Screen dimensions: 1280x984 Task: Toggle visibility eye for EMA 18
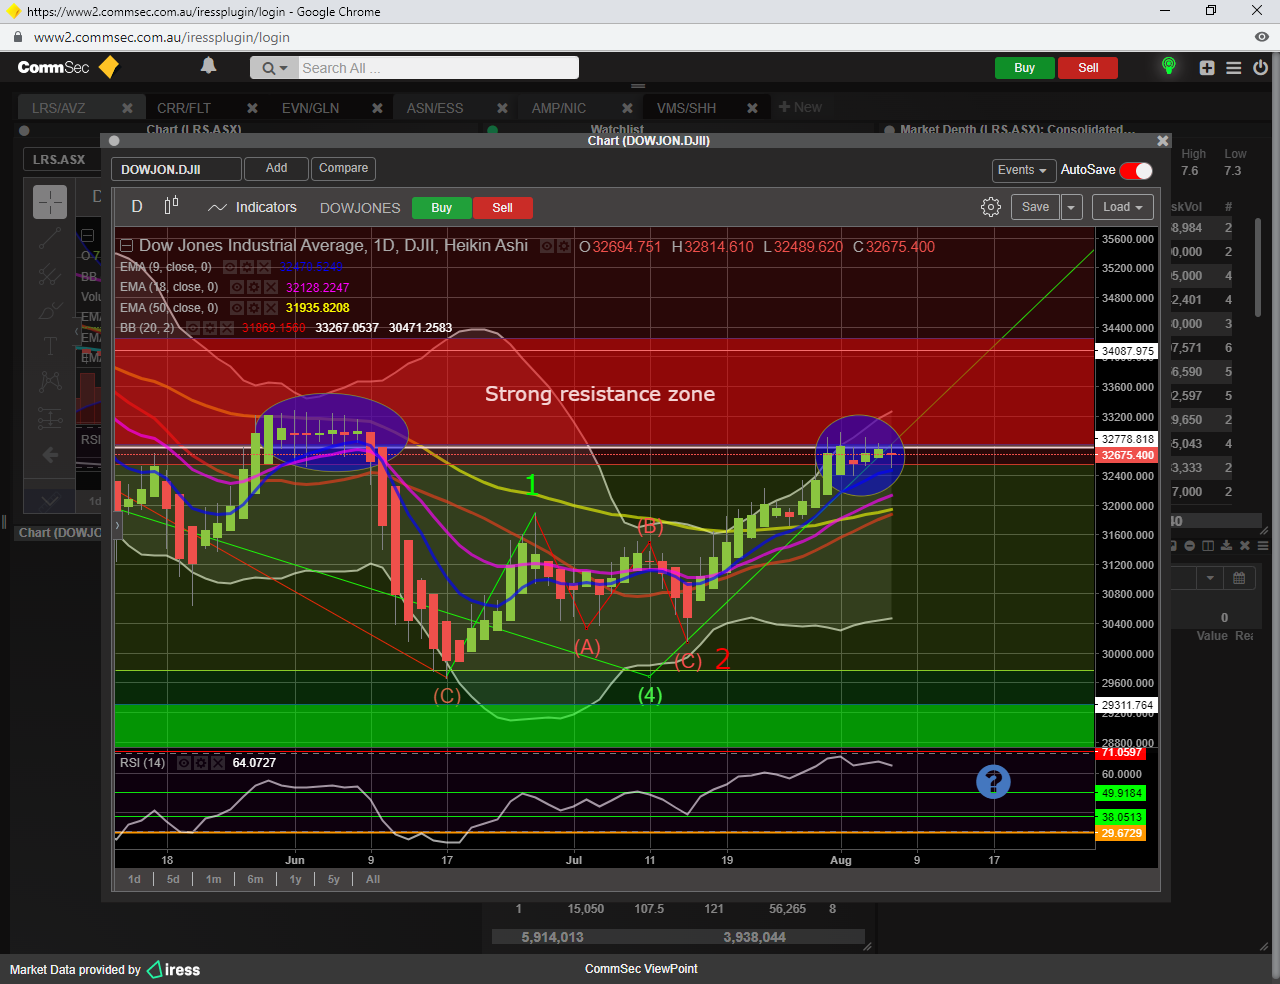point(237,287)
